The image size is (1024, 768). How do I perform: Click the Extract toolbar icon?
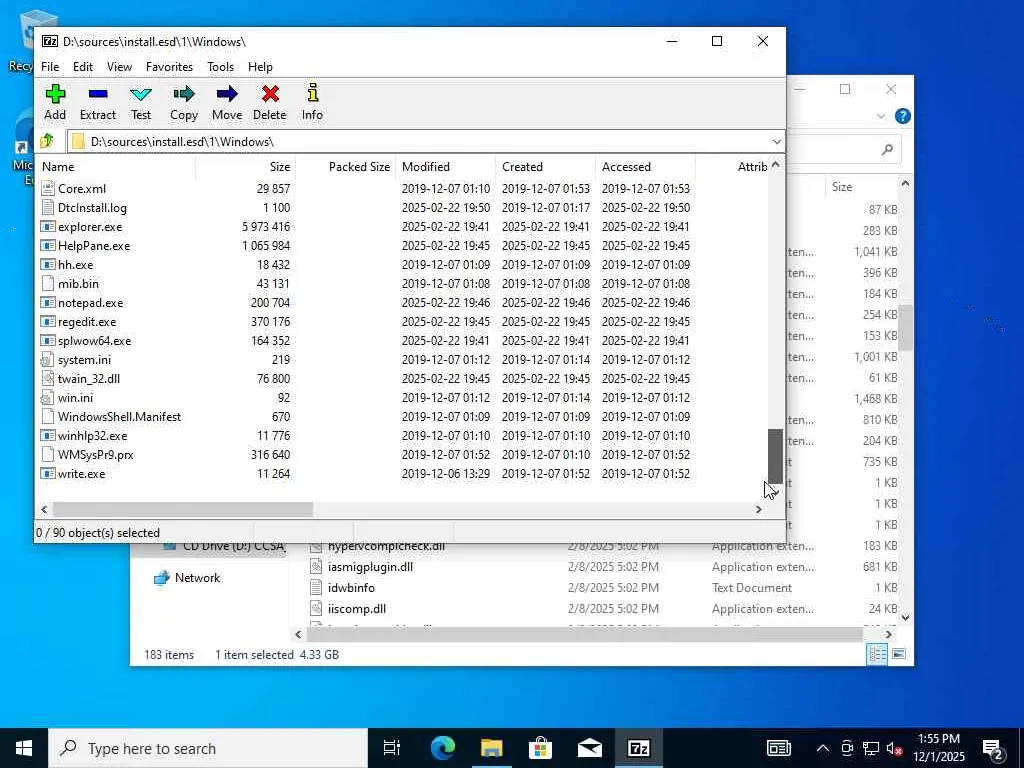pyautogui.click(x=98, y=94)
